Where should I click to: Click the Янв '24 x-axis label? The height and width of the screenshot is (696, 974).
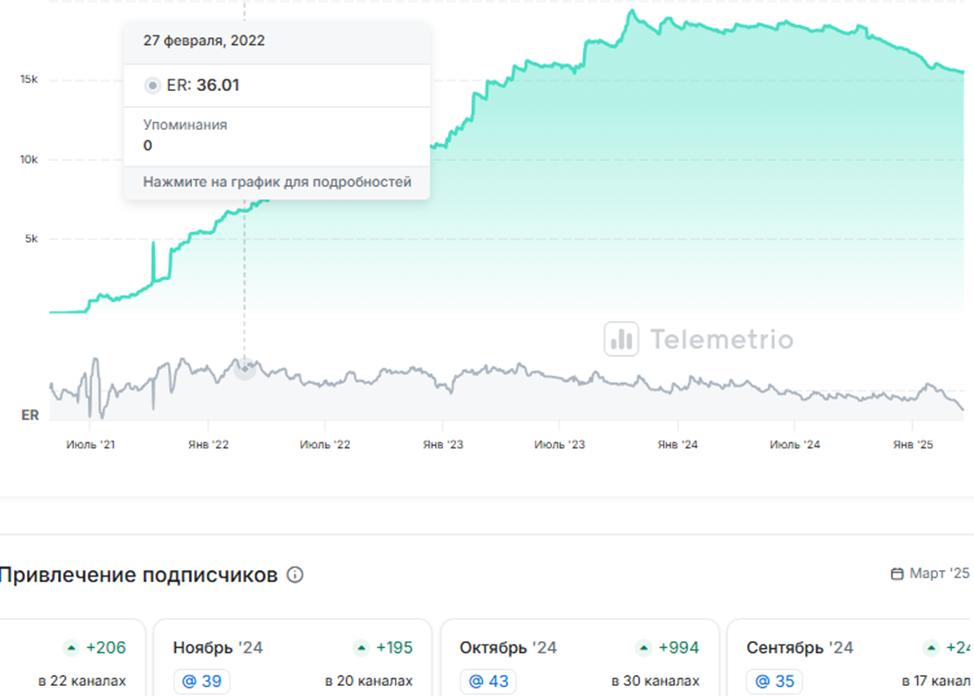click(678, 445)
